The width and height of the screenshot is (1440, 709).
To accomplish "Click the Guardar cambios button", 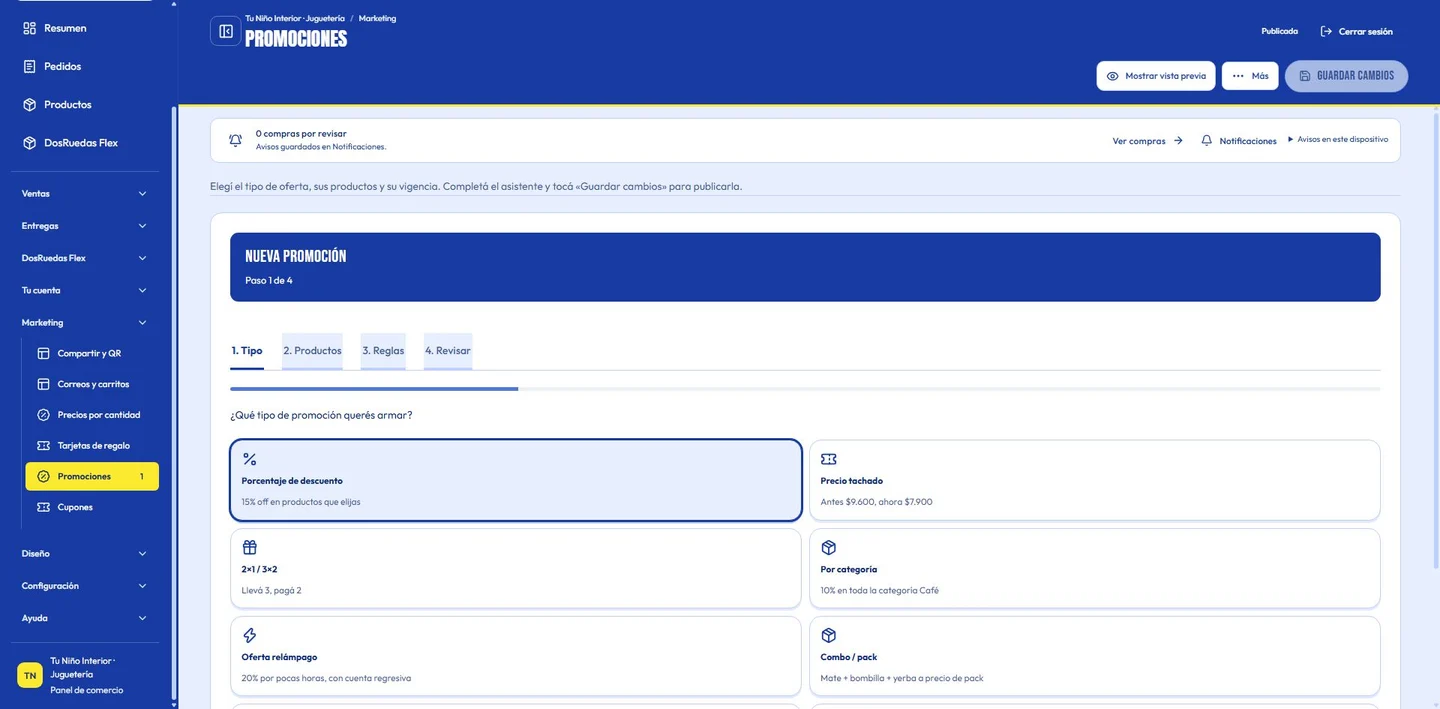I will [1346, 76].
